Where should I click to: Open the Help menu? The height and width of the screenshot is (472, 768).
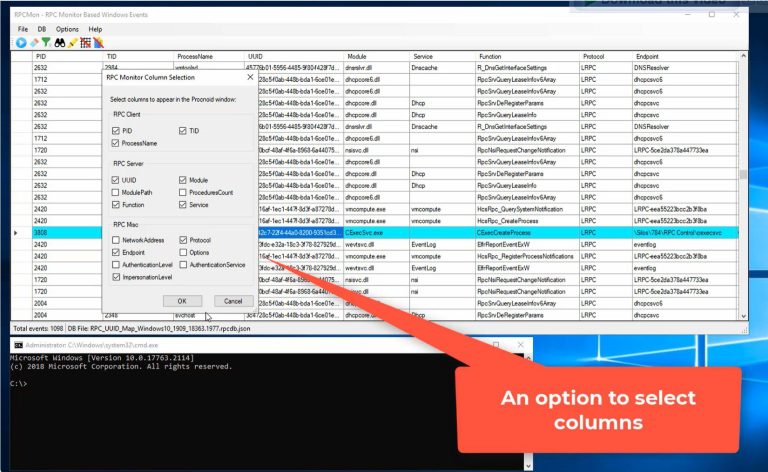pos(95,29)
